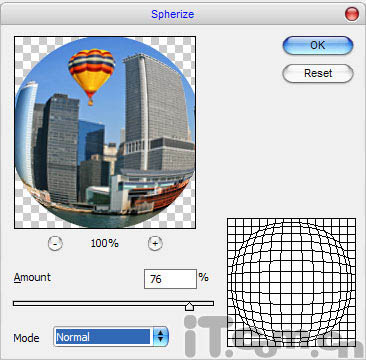Image resolution: width=366 pixels, height=360 pixels.
Task: Click the Mode label
Action: click(26, 338)
